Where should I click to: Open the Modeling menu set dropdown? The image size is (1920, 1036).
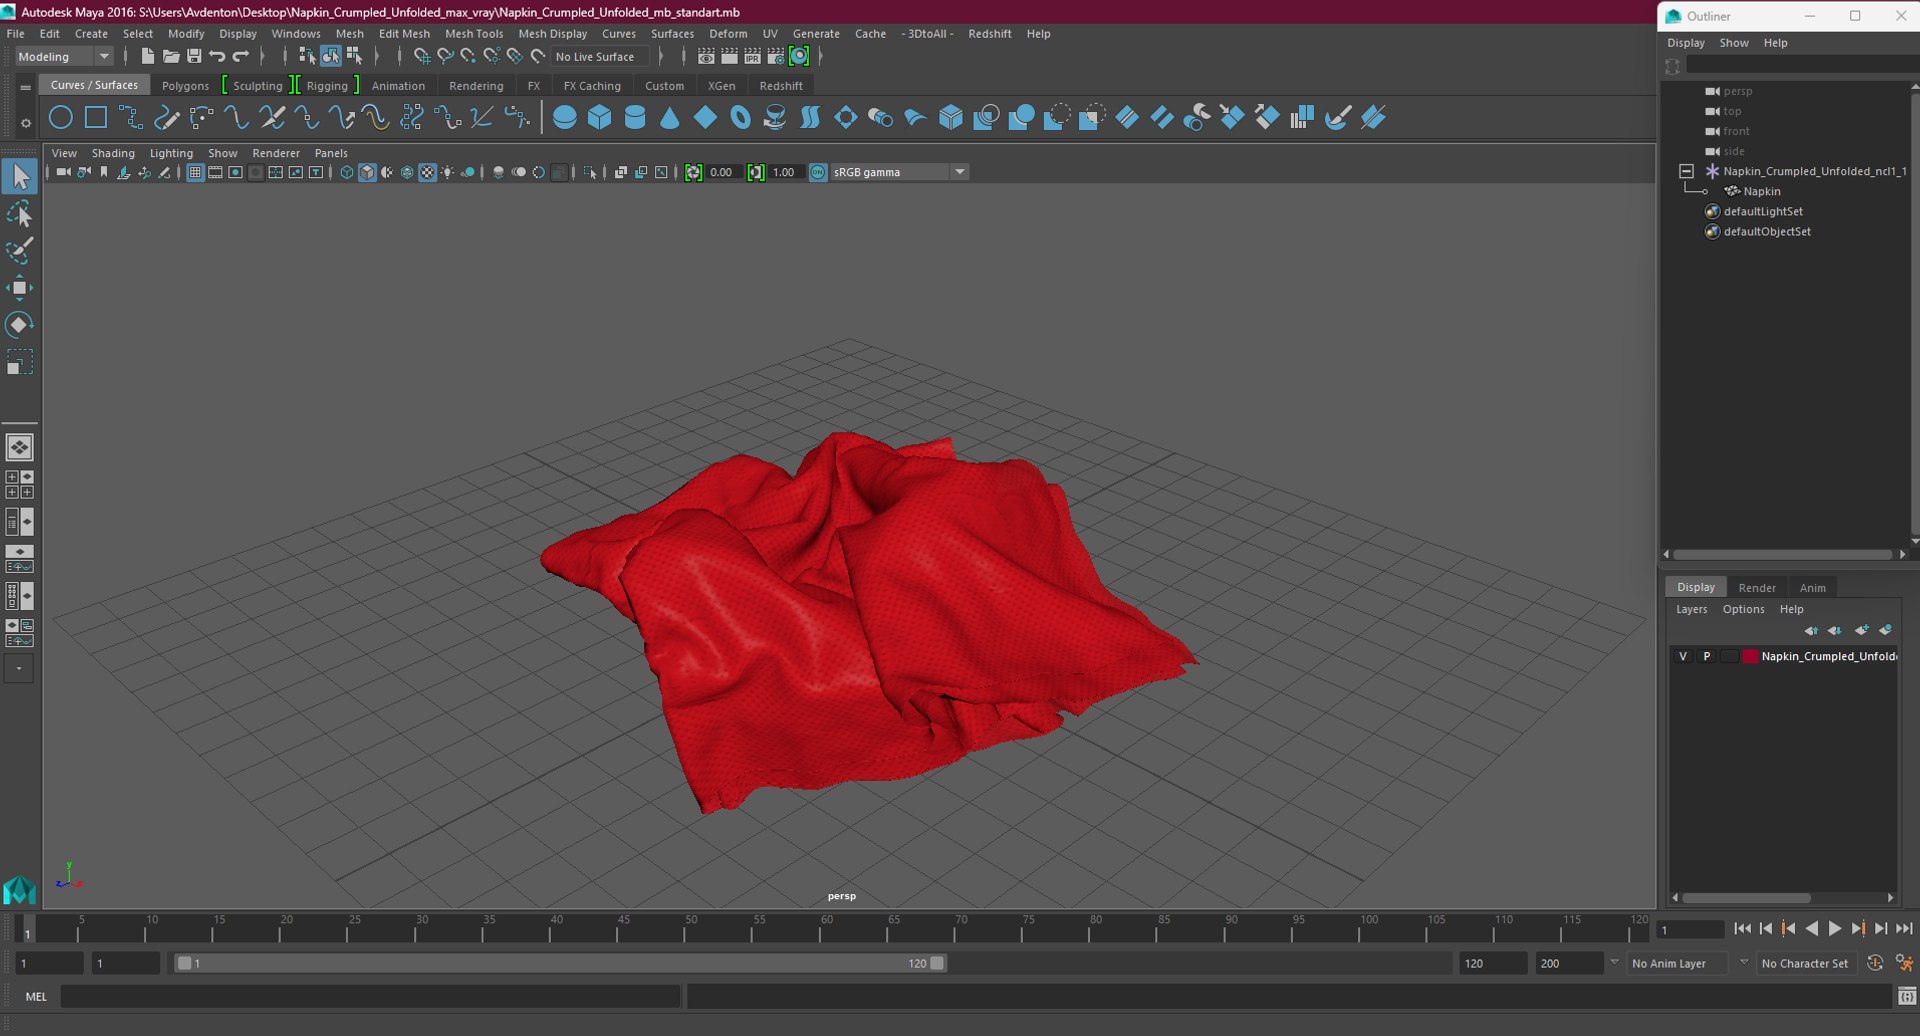click(62, 57)
